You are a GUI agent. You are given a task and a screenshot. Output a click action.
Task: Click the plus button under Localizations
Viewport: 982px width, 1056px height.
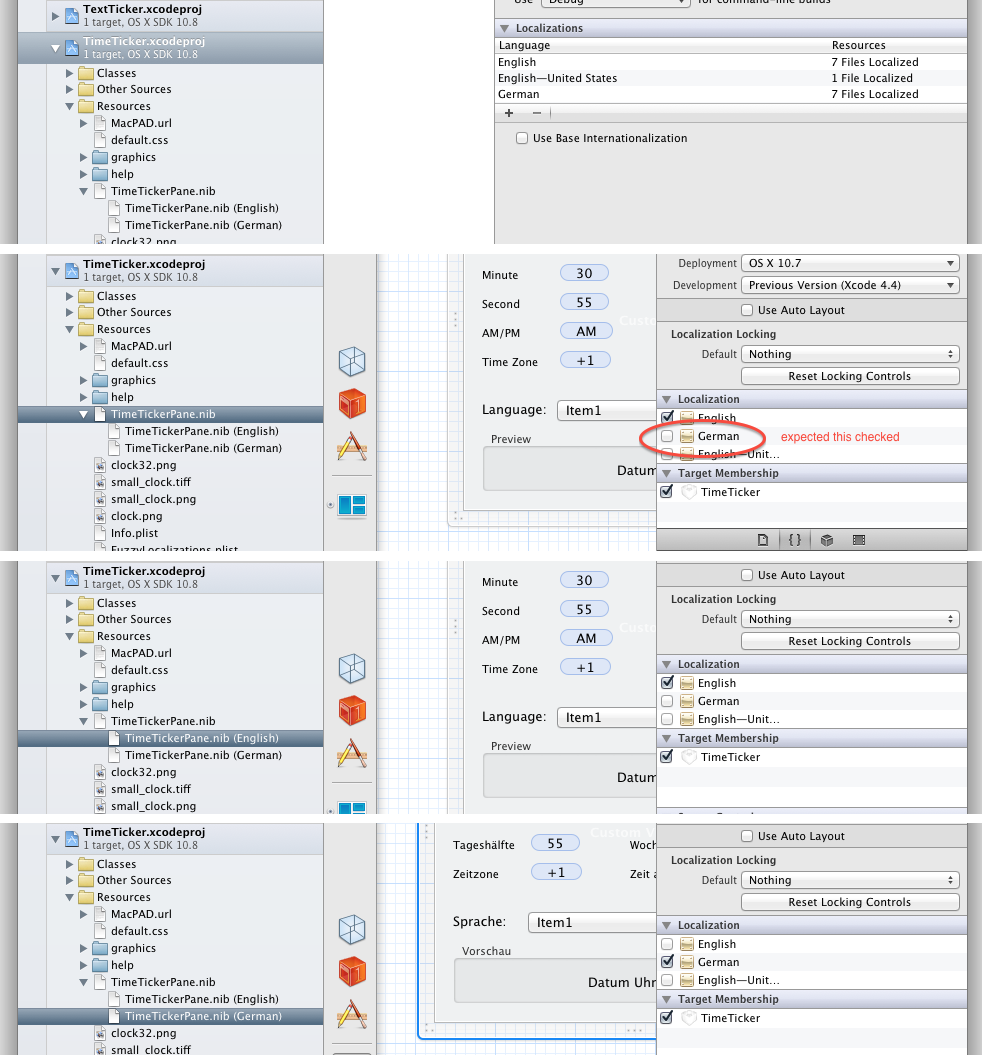[x=509, y=112]
